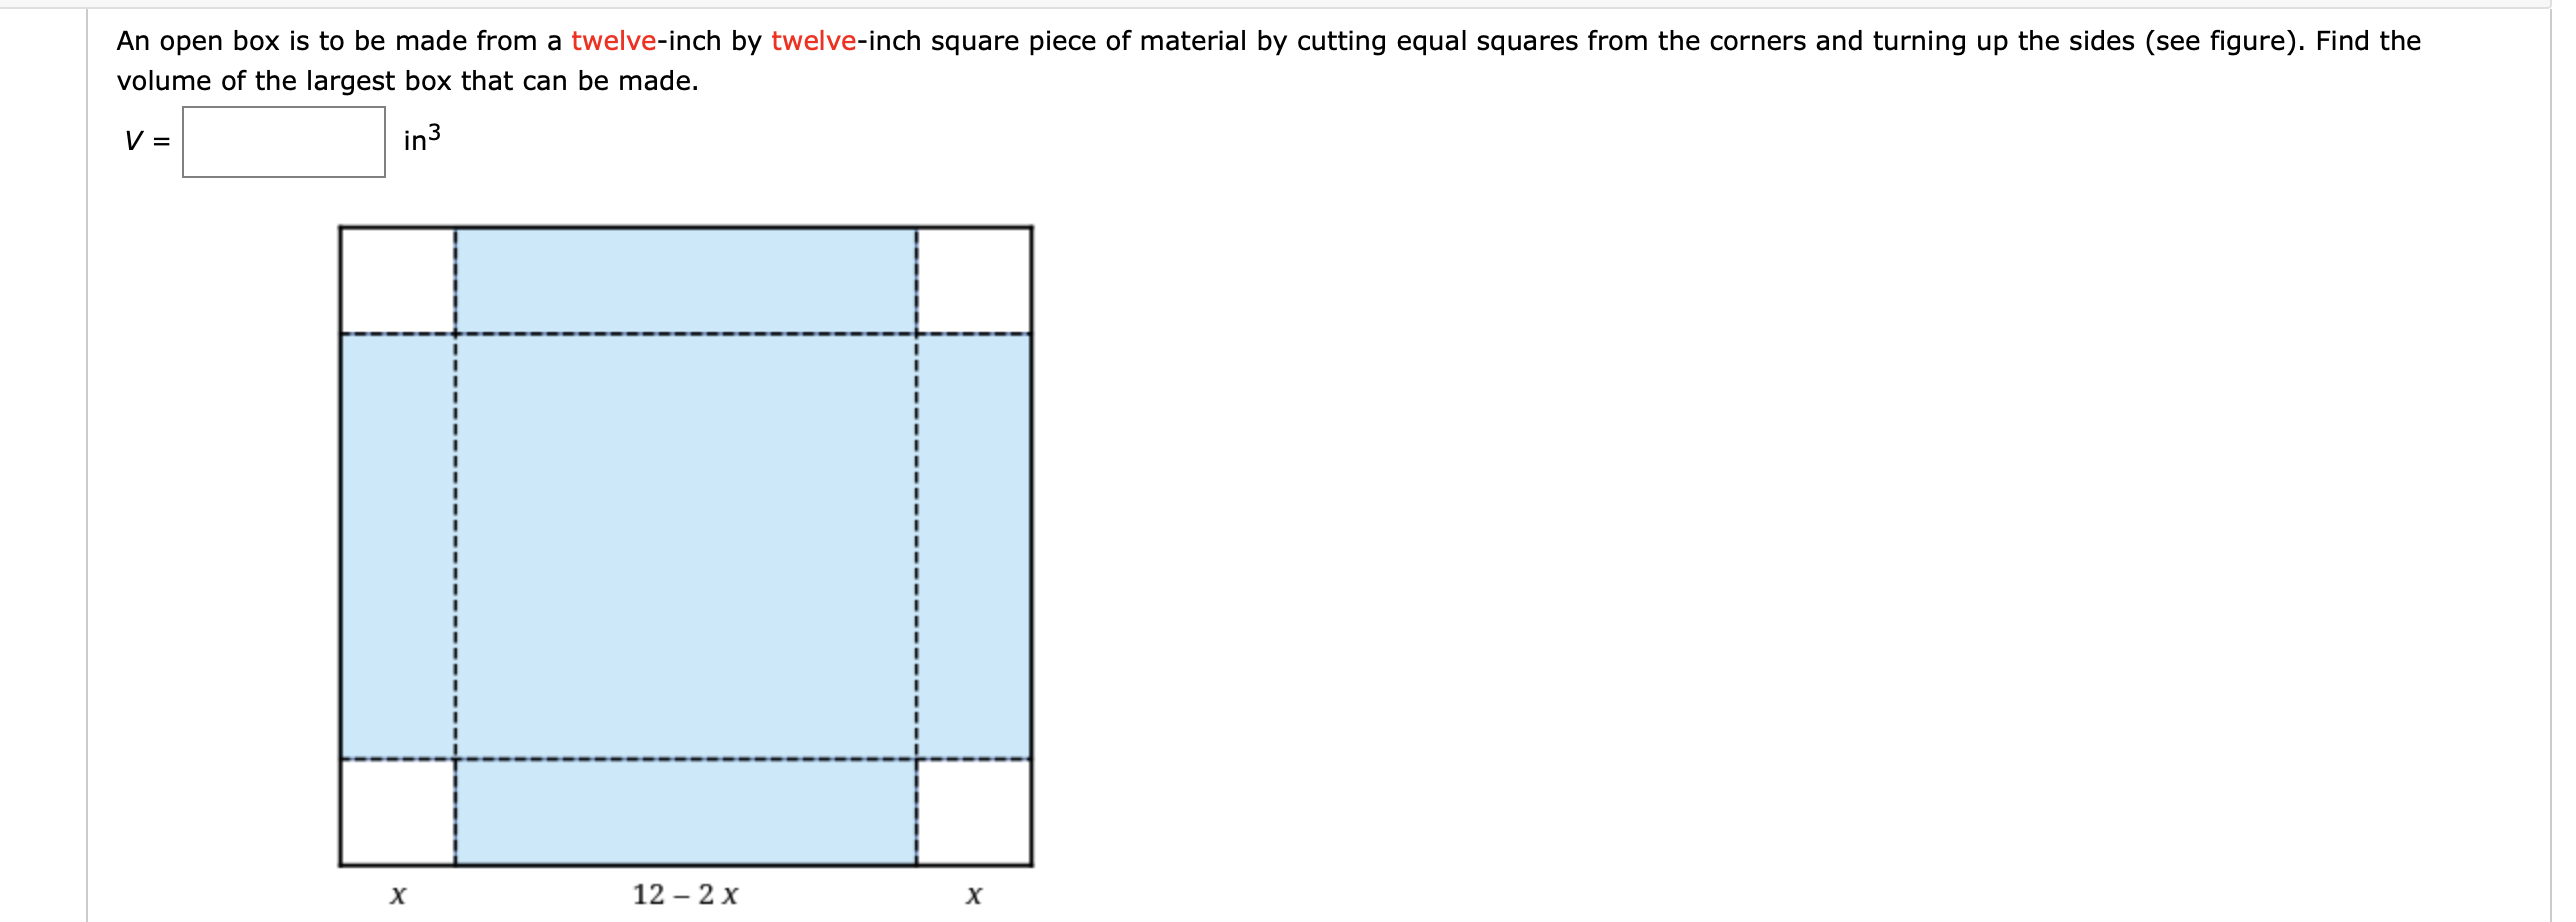2576x922 pixels.
Task: Click the top blue flap region
Action: 686,280
